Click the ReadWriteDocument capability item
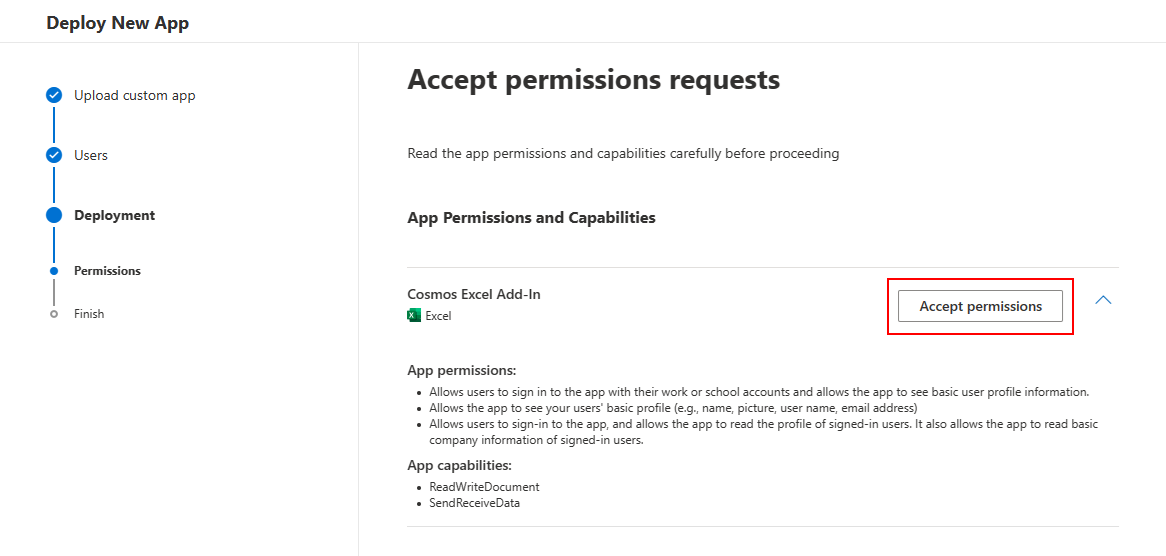 [x=484, y=487]
